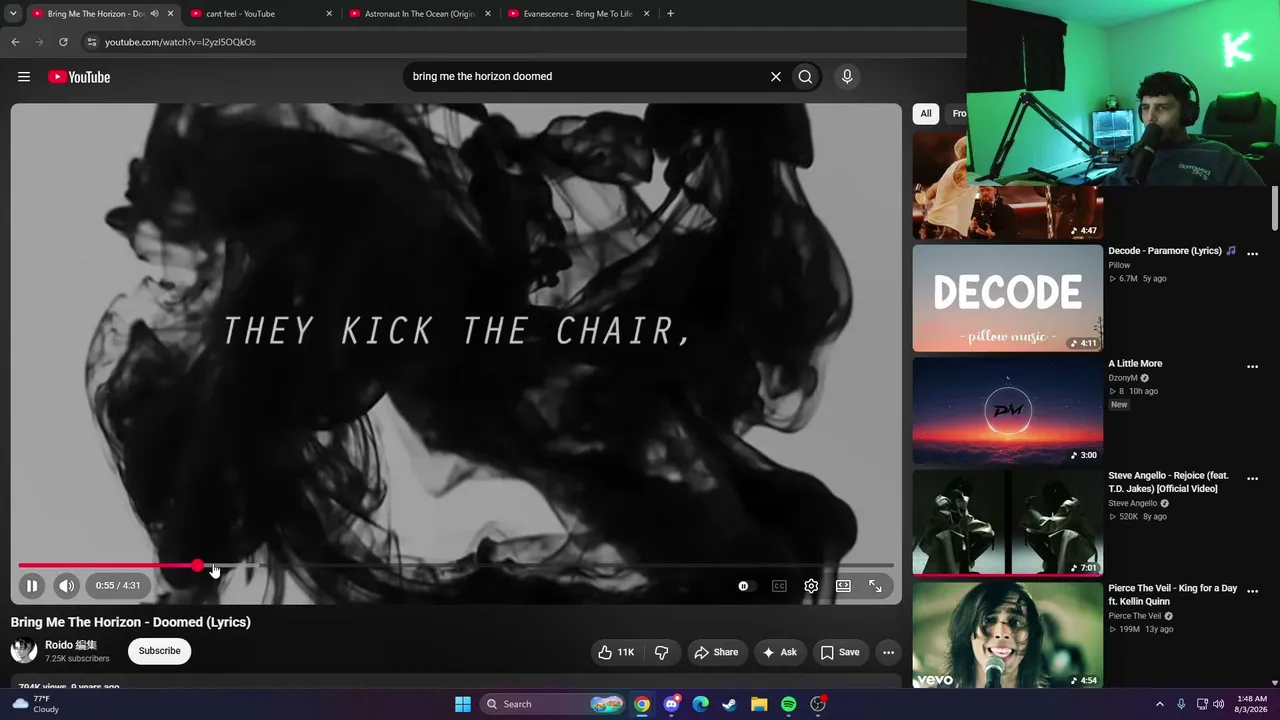Mute the video player volume
The height and width of the screenshot is (720, 1280).
coord(66,586)
